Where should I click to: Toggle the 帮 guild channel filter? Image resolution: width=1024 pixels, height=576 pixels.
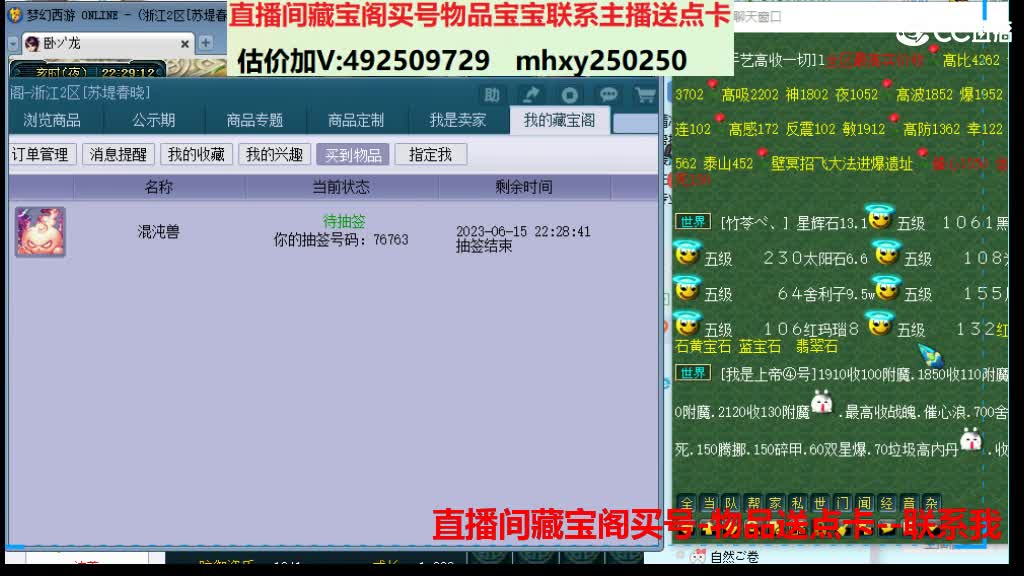click(x=754, y=503)
